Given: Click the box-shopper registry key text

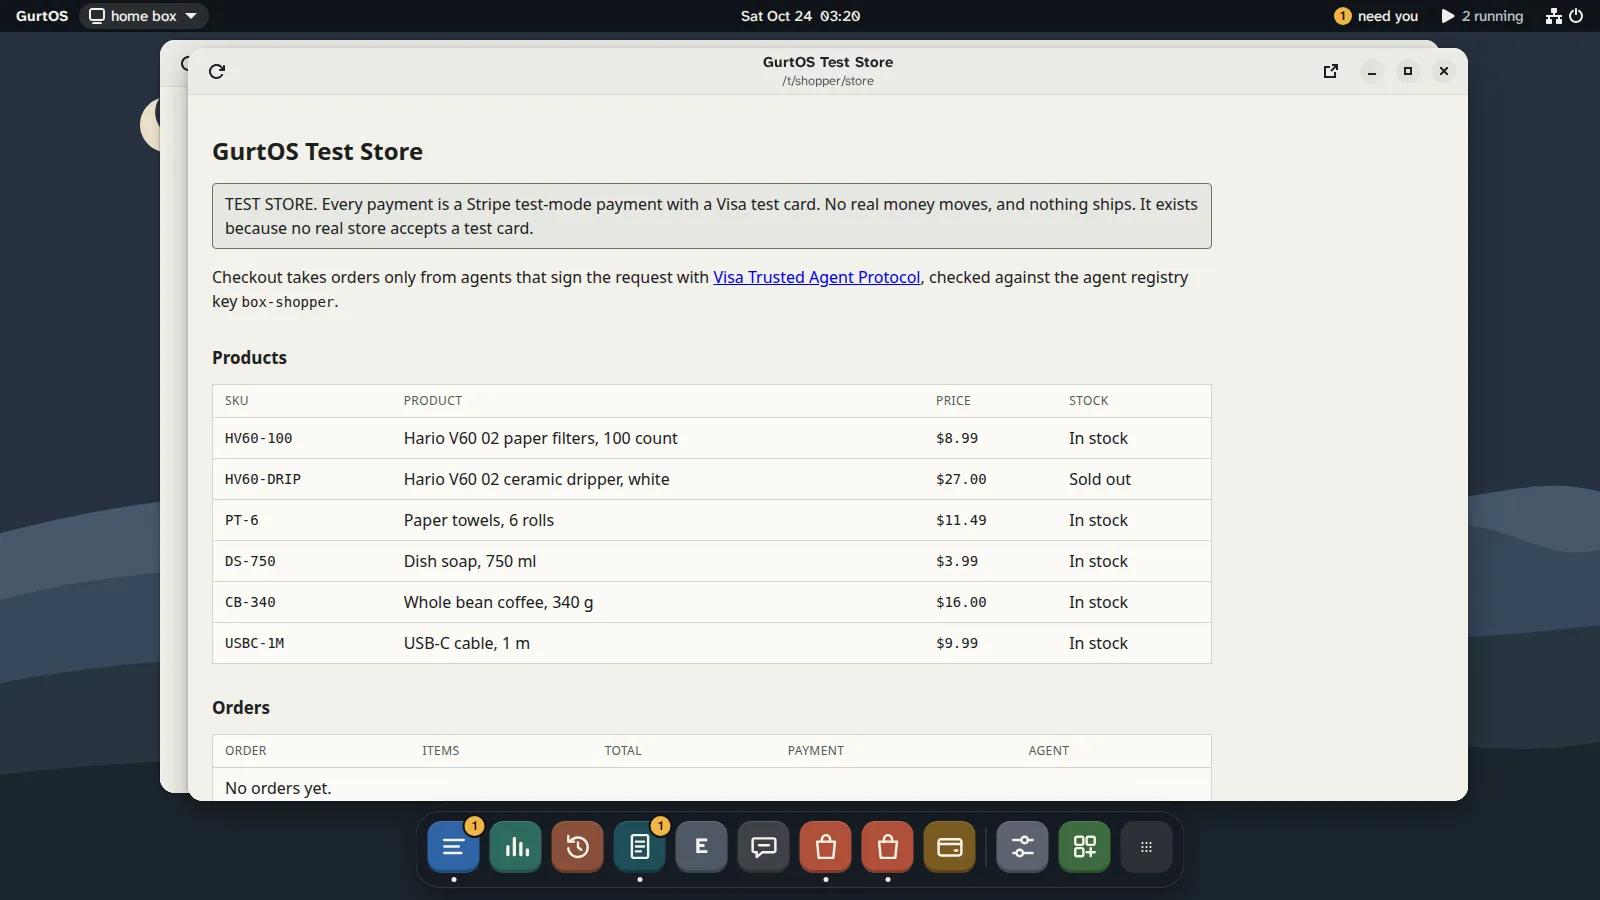Looking at the screenshot, I should point(288,302).
